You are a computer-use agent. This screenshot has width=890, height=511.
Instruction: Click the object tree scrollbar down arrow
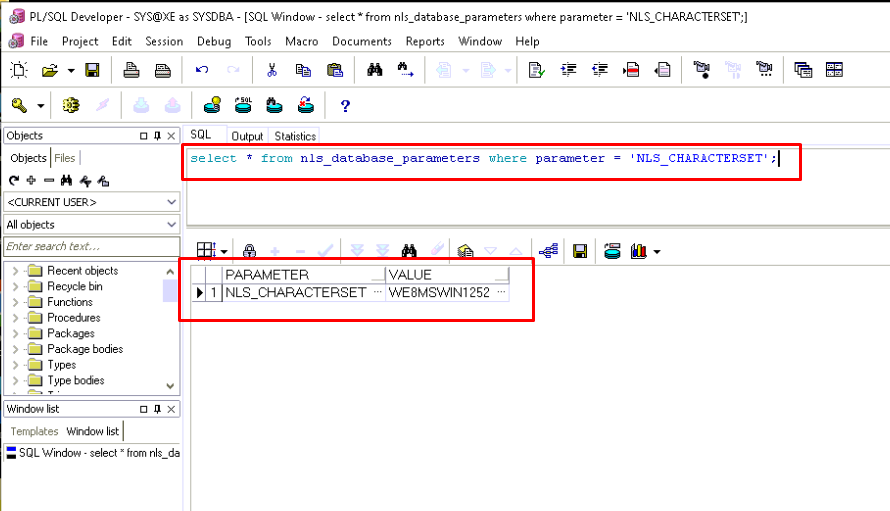(x=170, y=386)
